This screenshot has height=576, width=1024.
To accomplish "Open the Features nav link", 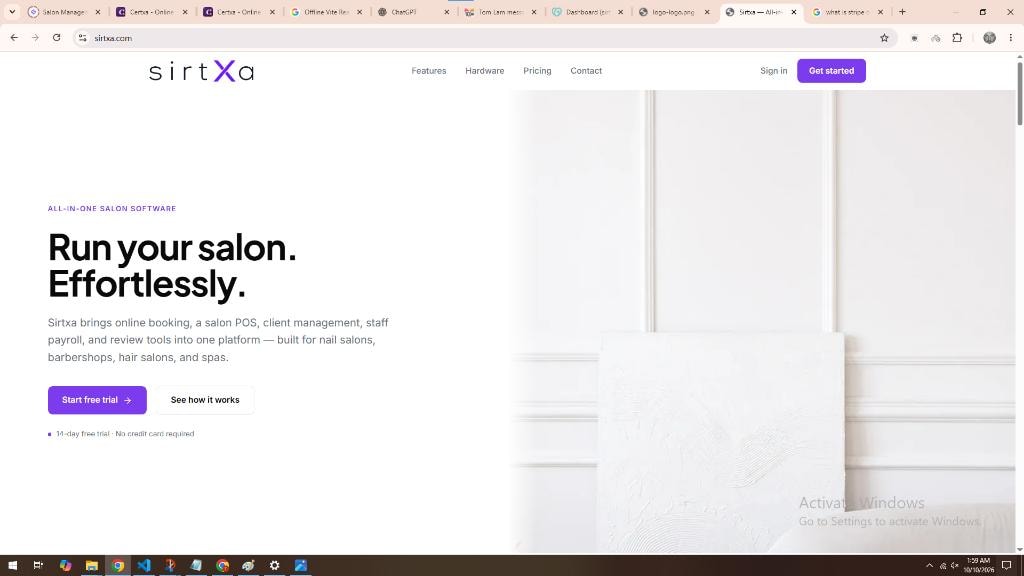I will [x=428, y=71].
